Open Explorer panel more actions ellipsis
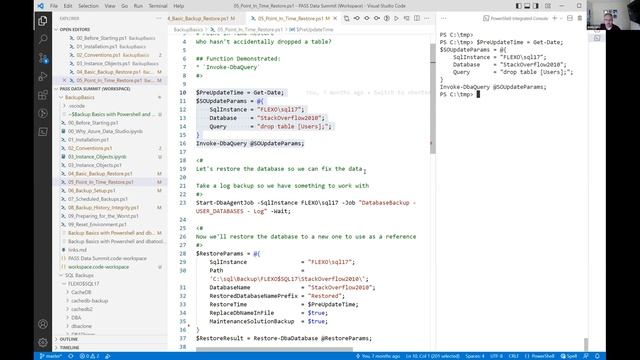640x360 pixels. point(159,18)
